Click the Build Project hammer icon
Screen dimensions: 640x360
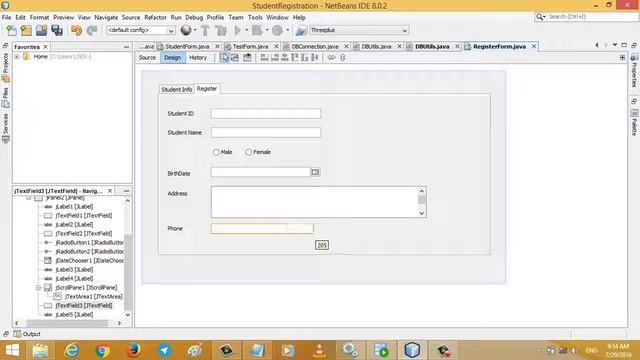pos(205,30)
